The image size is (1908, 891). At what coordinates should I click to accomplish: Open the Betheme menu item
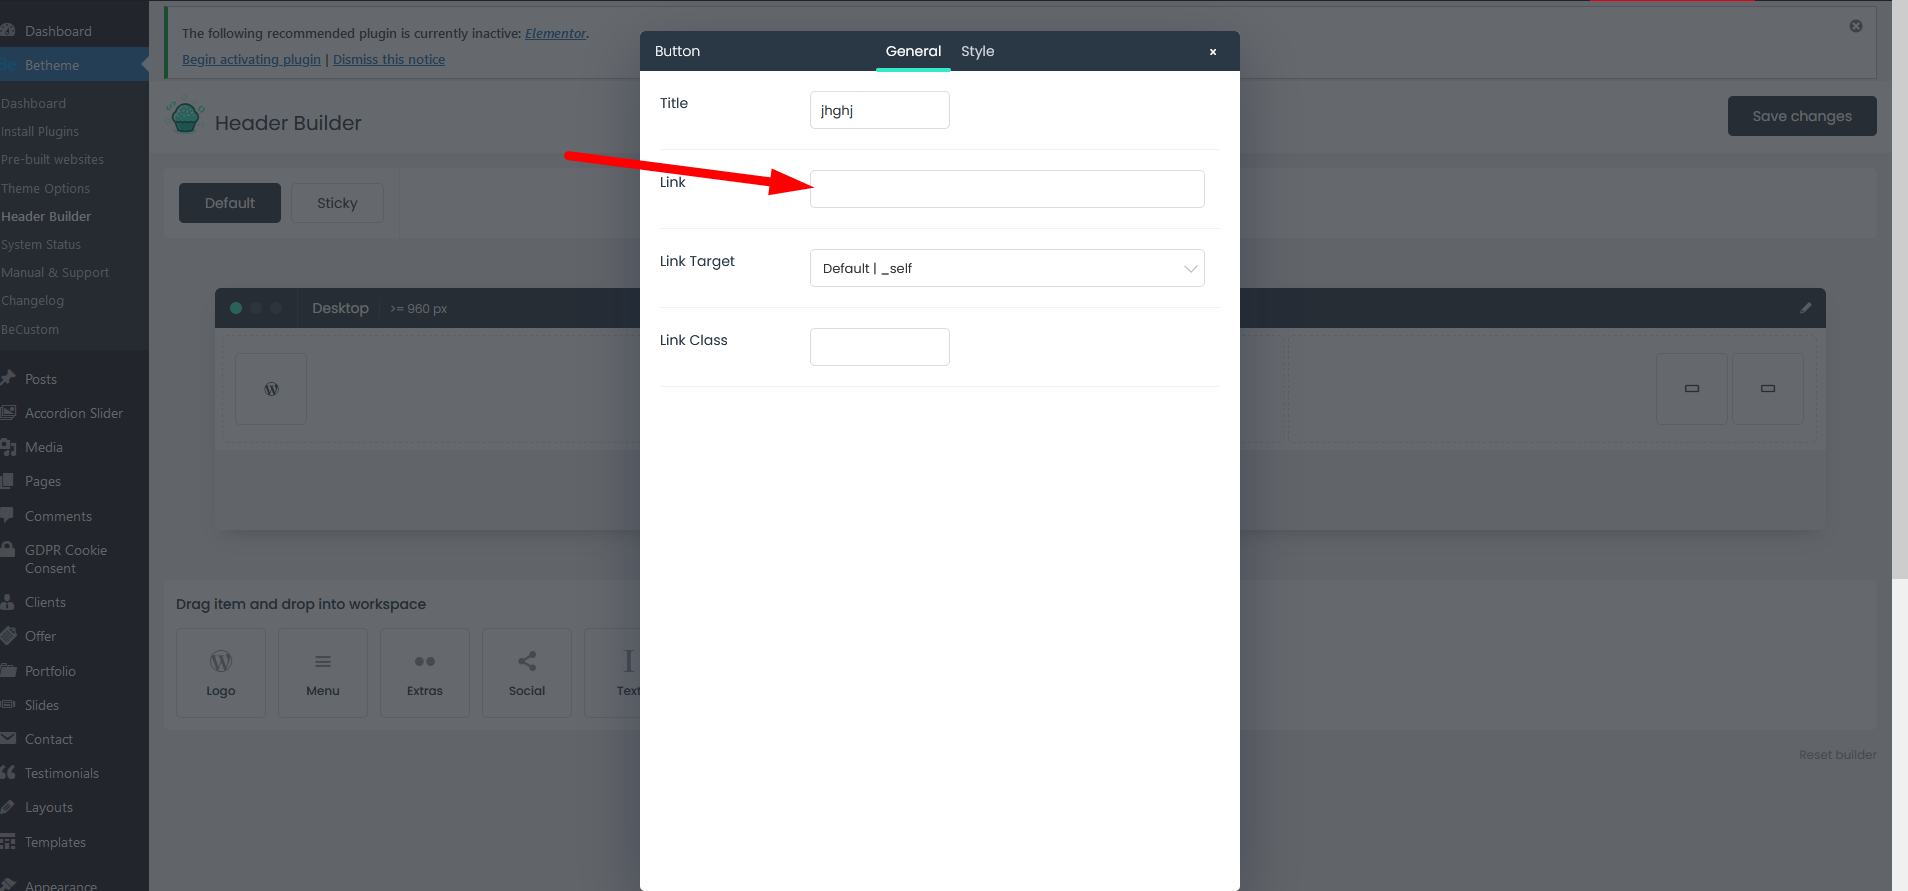tap(74, 65)
